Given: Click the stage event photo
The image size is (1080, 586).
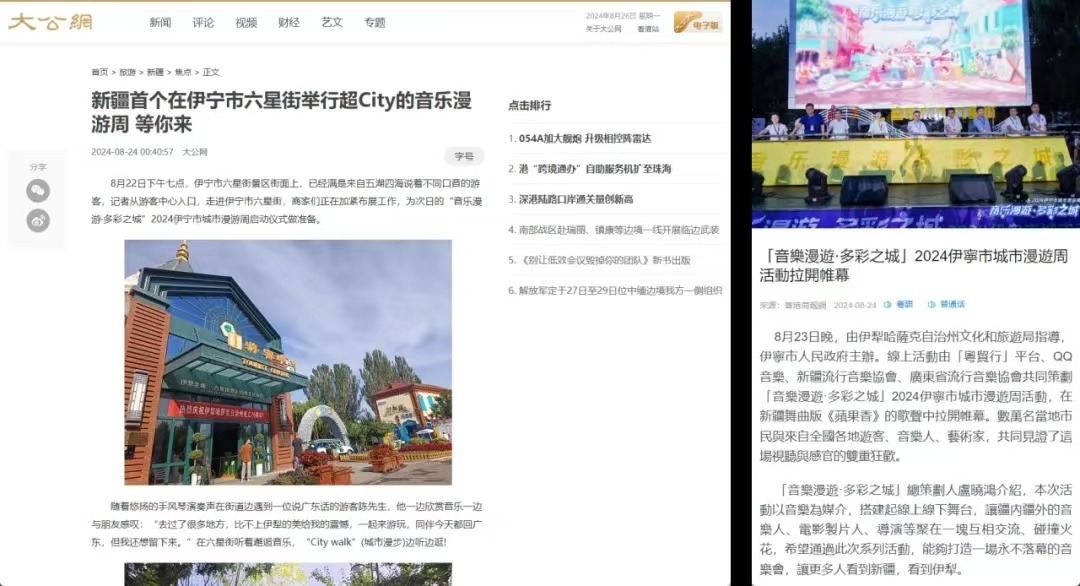Looking at the screenshot, I should point(915,113).
